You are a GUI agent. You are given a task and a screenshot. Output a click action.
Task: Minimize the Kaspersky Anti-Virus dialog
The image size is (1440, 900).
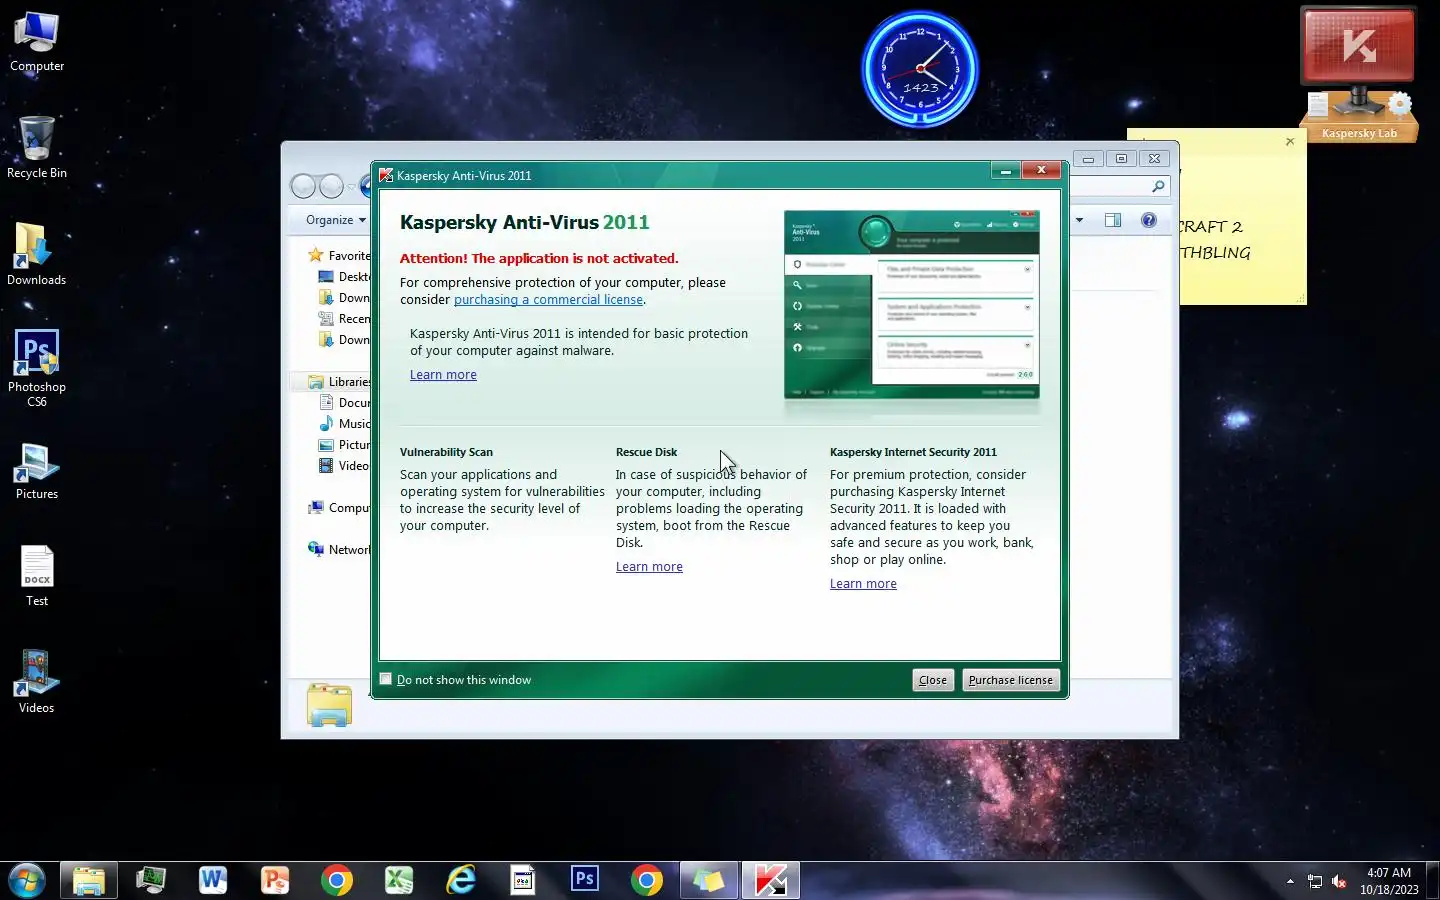pos(1005,171)
